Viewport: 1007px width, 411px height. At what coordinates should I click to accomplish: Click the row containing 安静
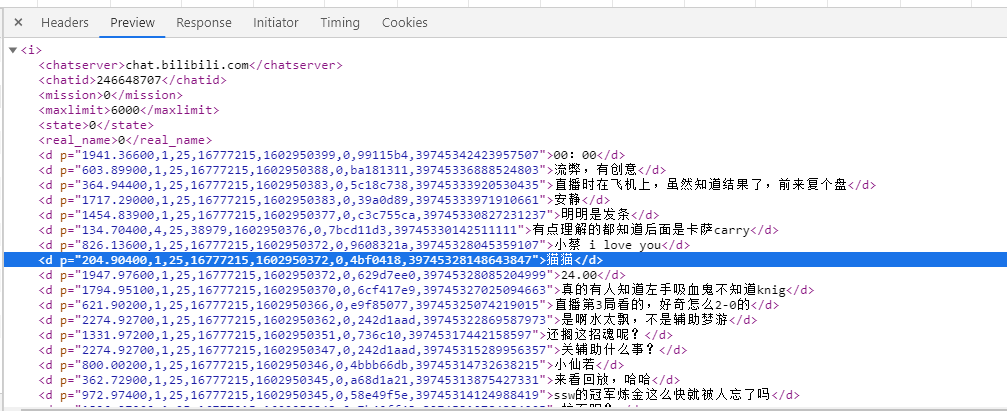322,200
